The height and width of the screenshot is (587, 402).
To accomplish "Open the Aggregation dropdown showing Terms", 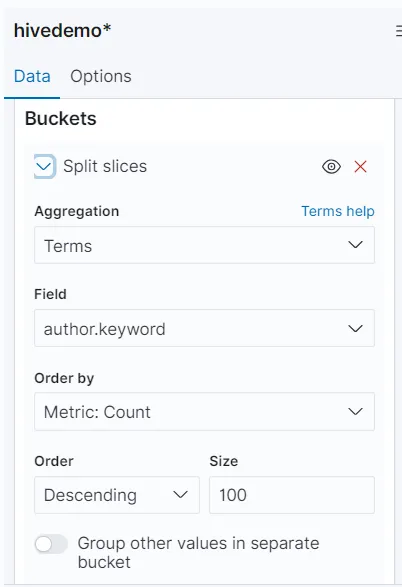I will coord(204,245).
